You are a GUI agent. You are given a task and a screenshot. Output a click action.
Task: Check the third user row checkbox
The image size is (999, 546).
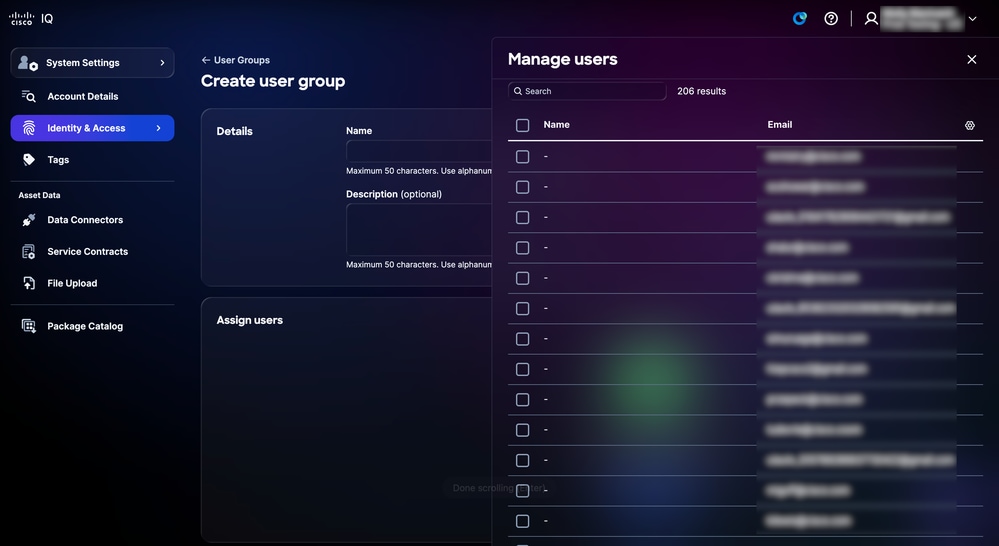click(522, 218)
